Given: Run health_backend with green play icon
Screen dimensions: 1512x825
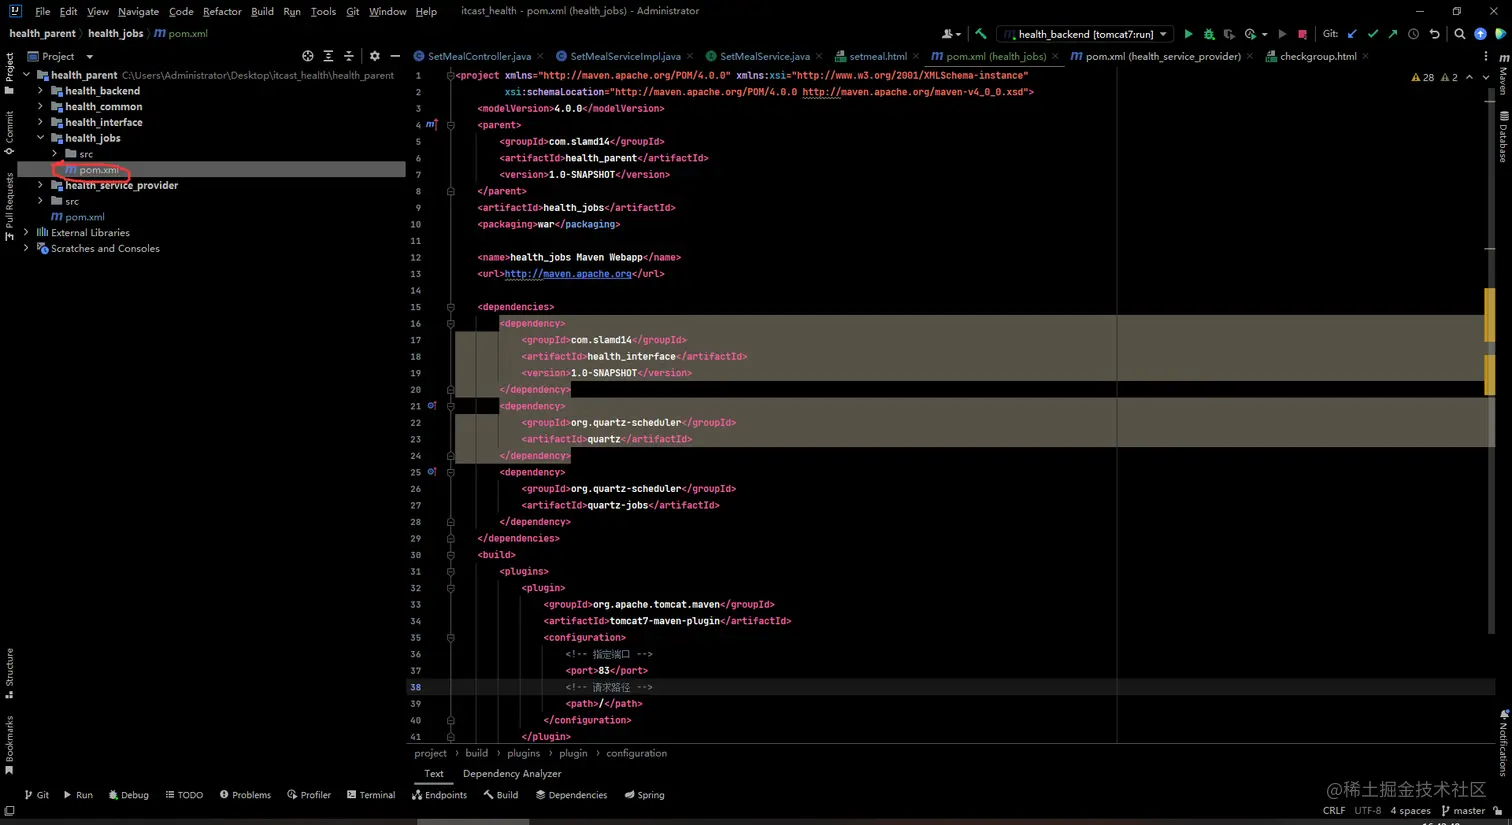Looking at the screenshot, I should click(1188, 34).
